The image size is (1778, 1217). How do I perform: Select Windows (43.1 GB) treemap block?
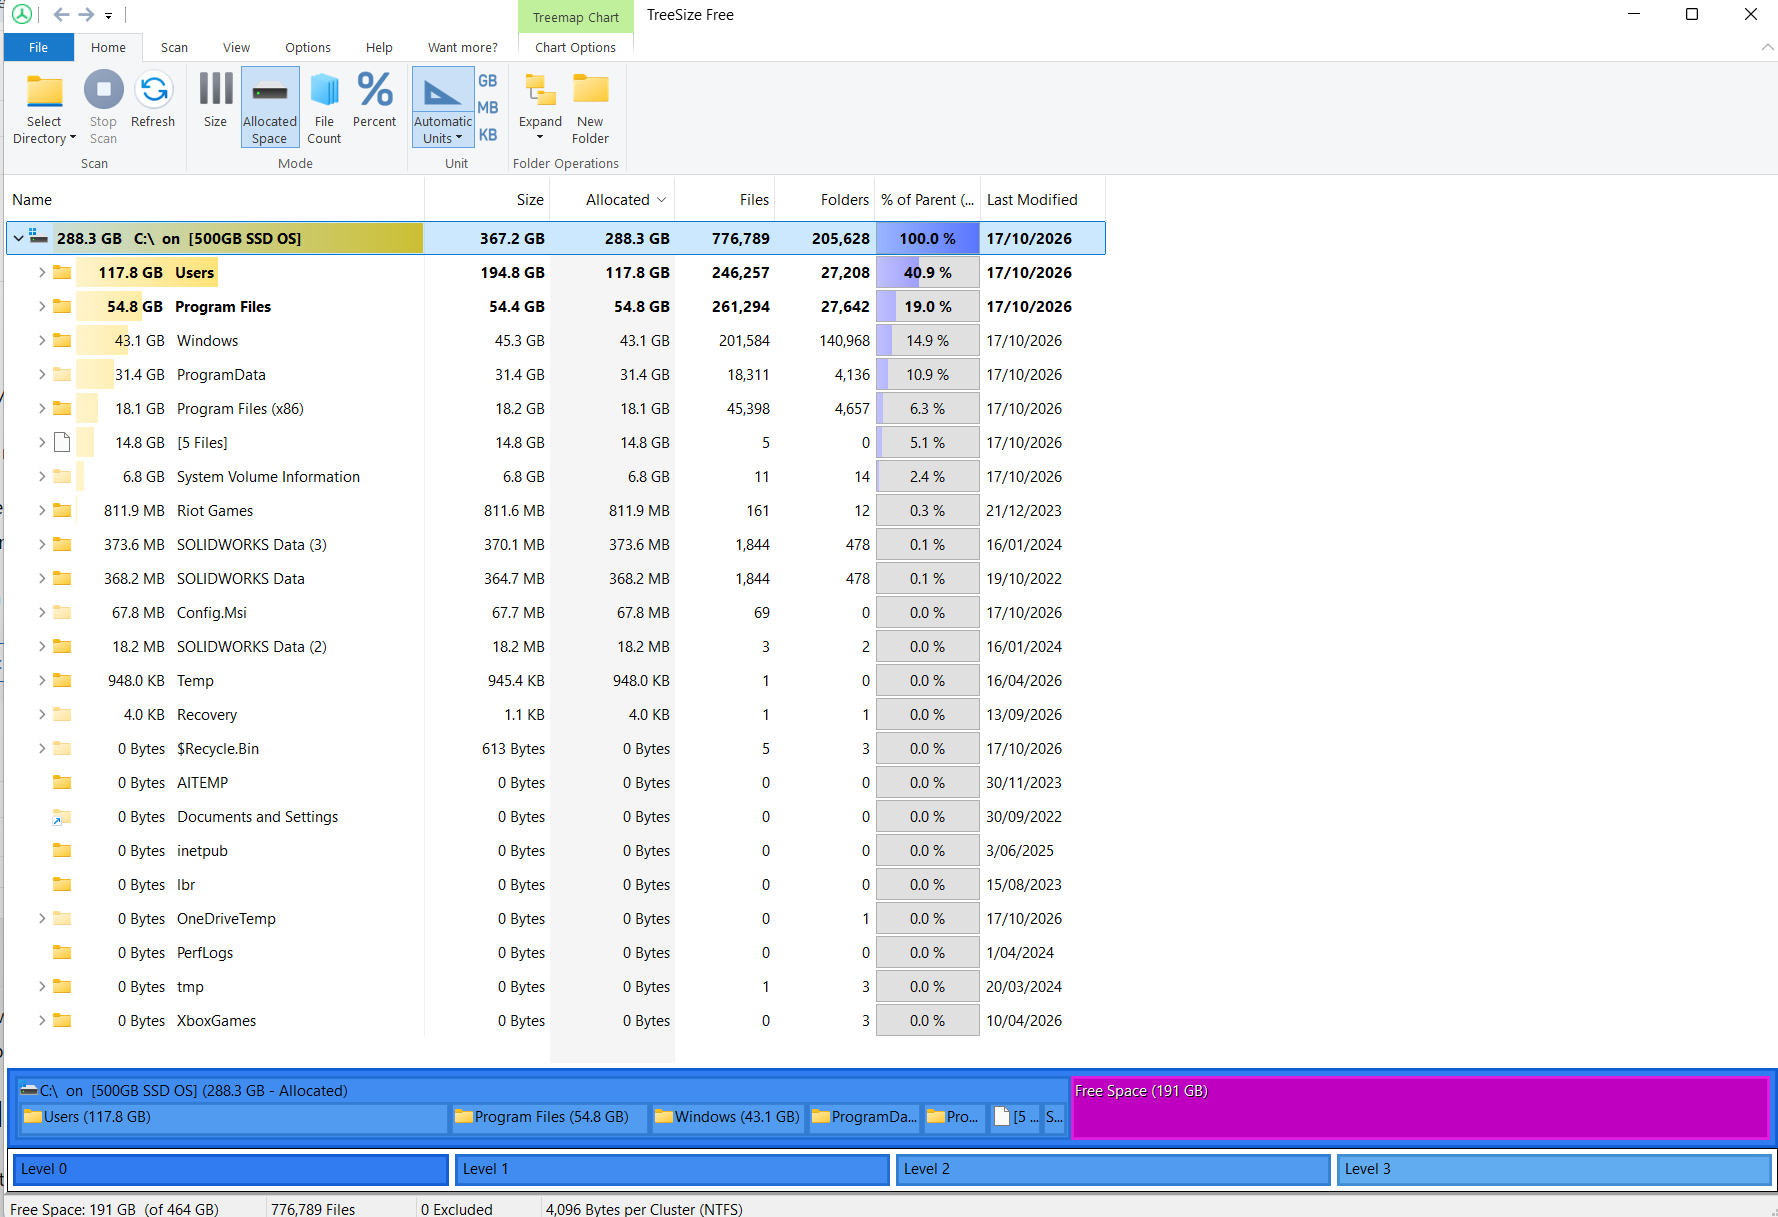coord(728,1118)
